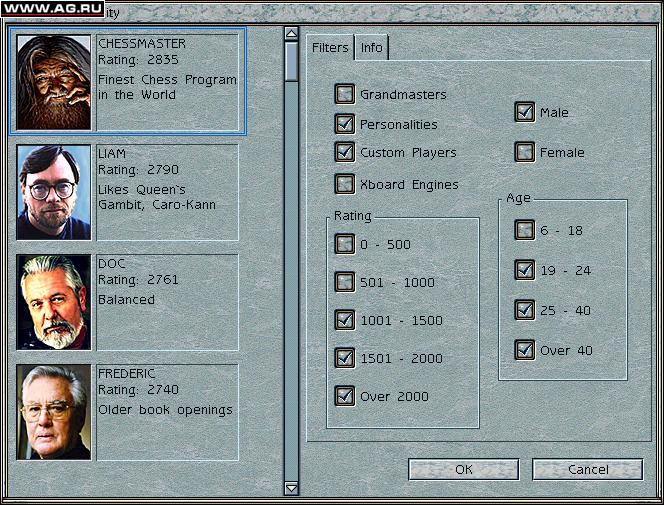The image size is (664, 505).
Task: Uncheck the Personalities filter
Action: pos(345,124)
